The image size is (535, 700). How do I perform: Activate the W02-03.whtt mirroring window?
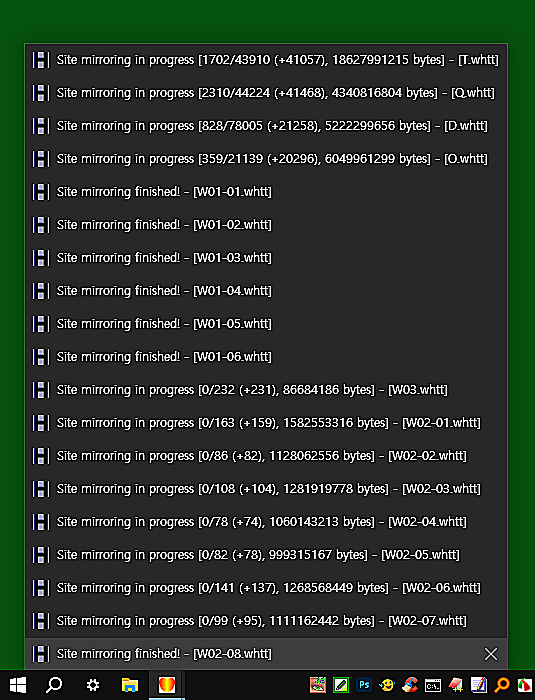click(266, 489)
